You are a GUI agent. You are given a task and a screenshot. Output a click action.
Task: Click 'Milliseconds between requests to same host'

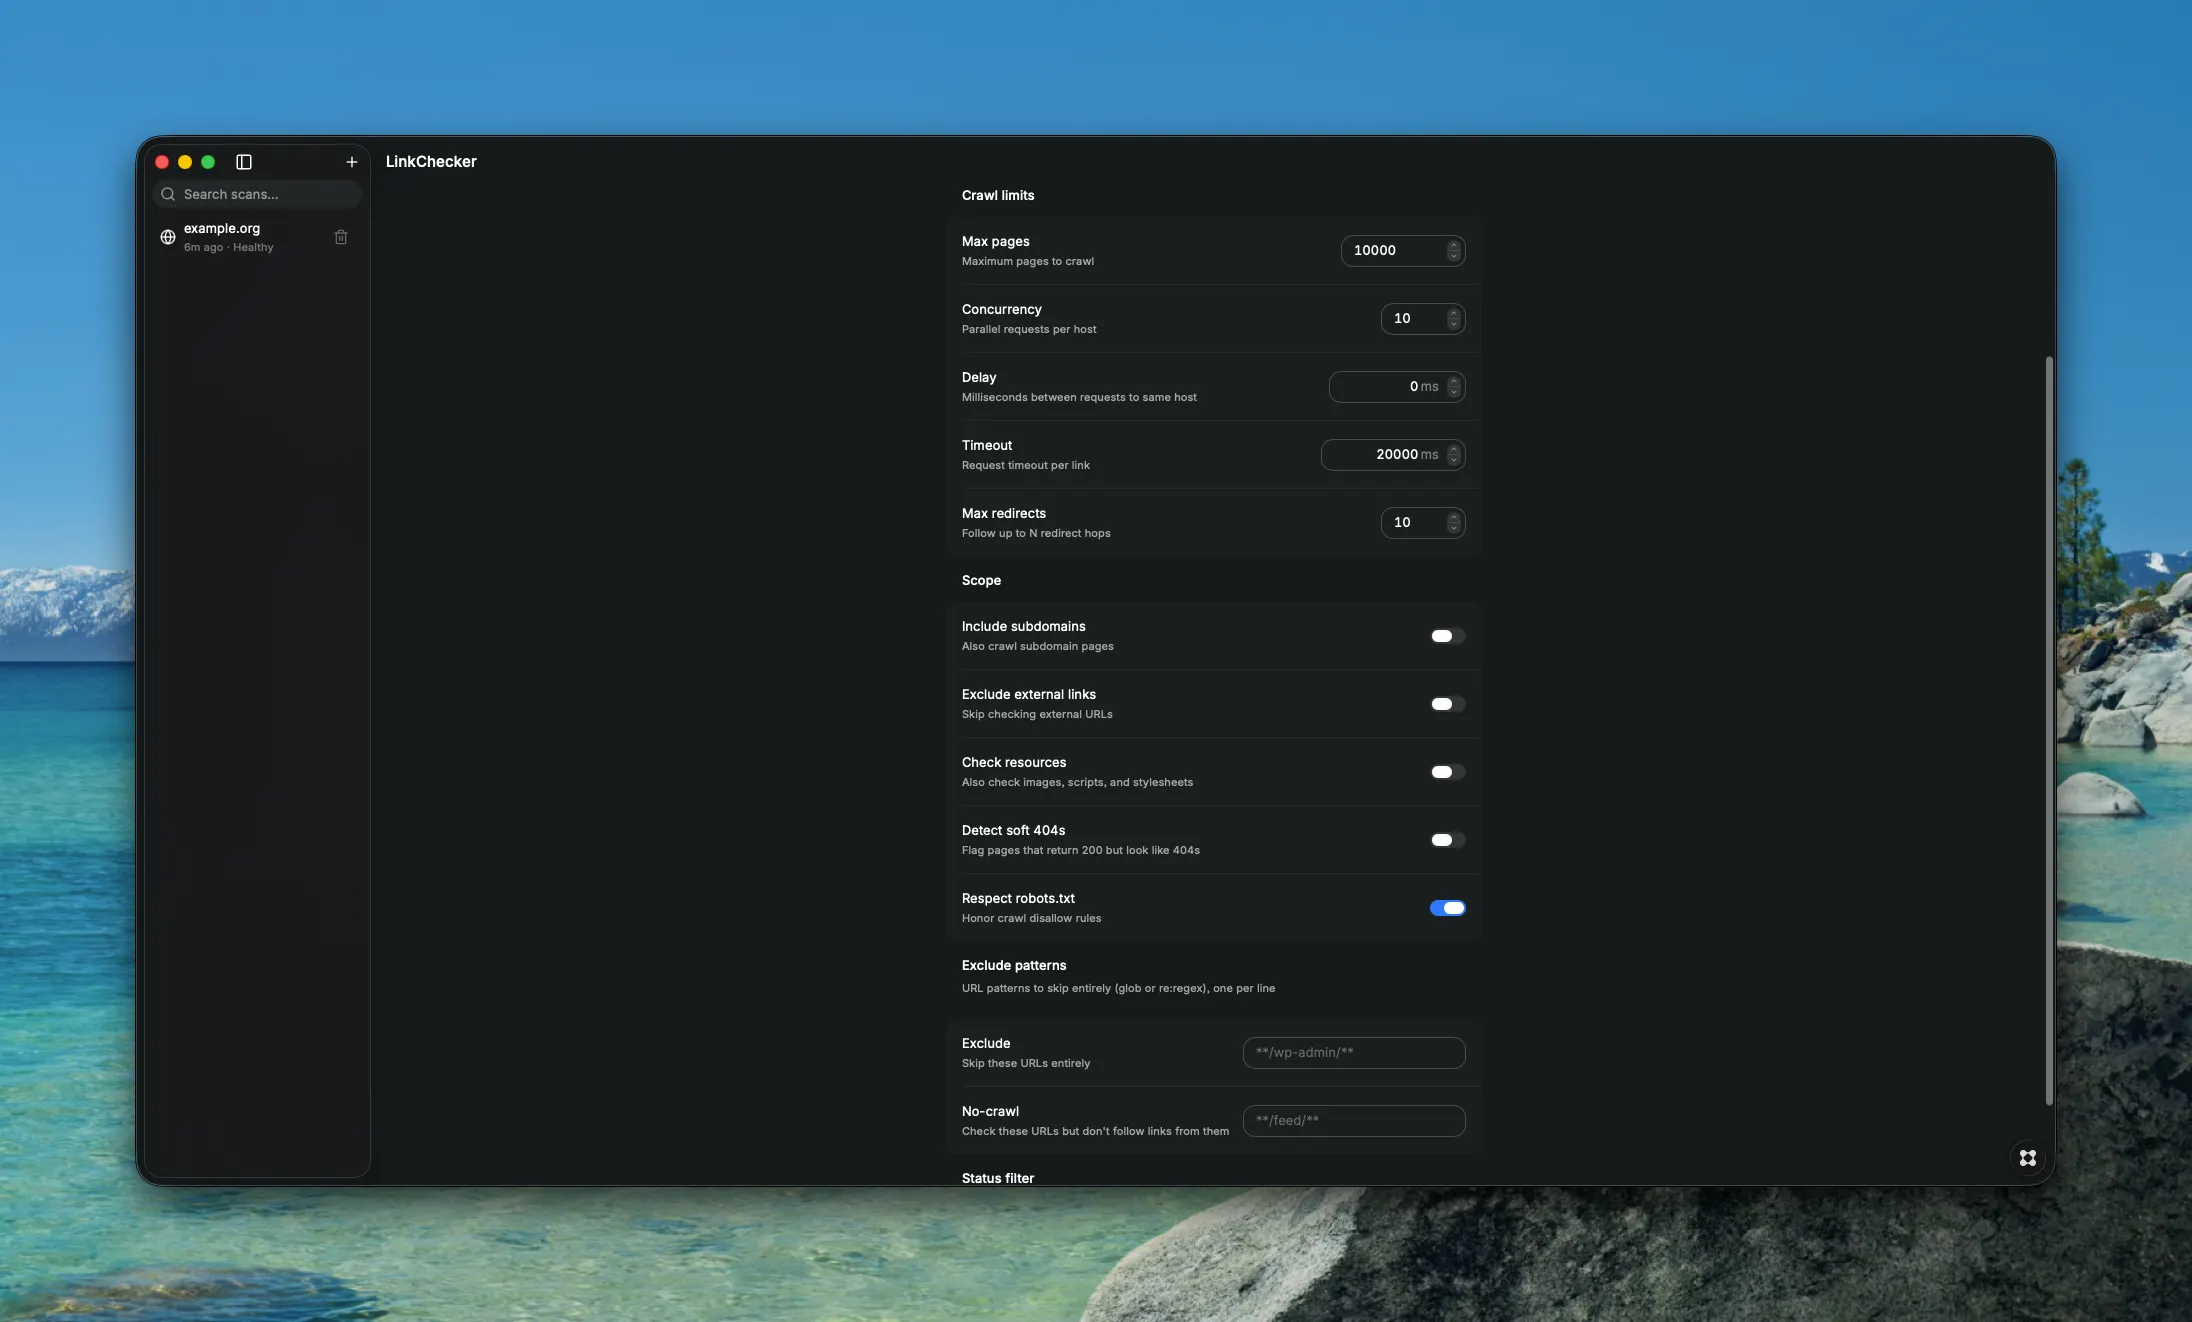(x=1079, y=397)
